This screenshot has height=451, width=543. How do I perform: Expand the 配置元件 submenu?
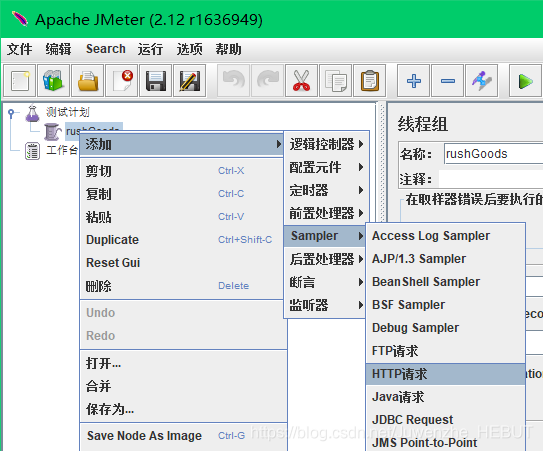tap(326, 167)
